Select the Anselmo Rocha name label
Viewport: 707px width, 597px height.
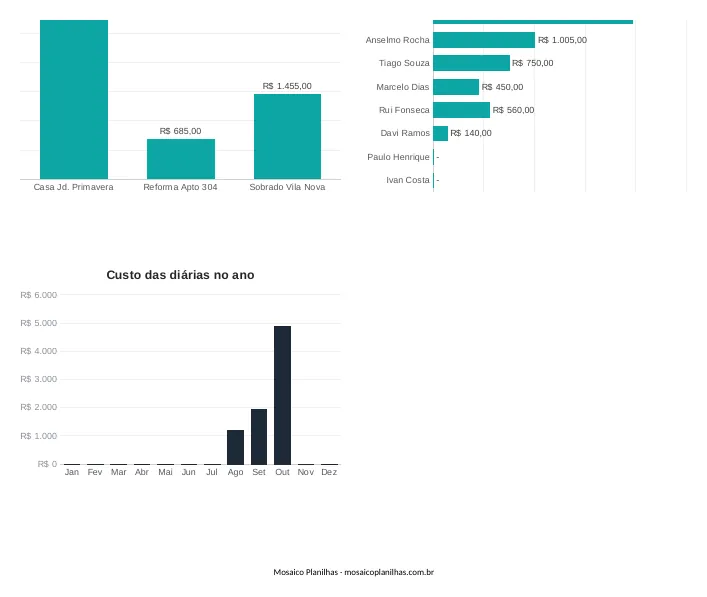[x=397, y=40]
